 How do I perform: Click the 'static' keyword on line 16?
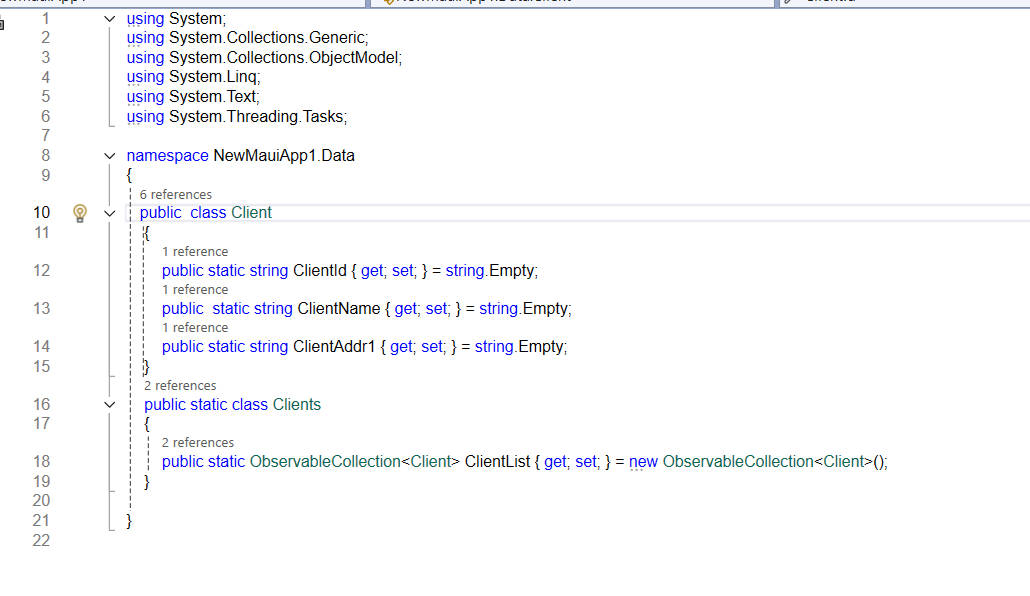[x=209, y=405]
